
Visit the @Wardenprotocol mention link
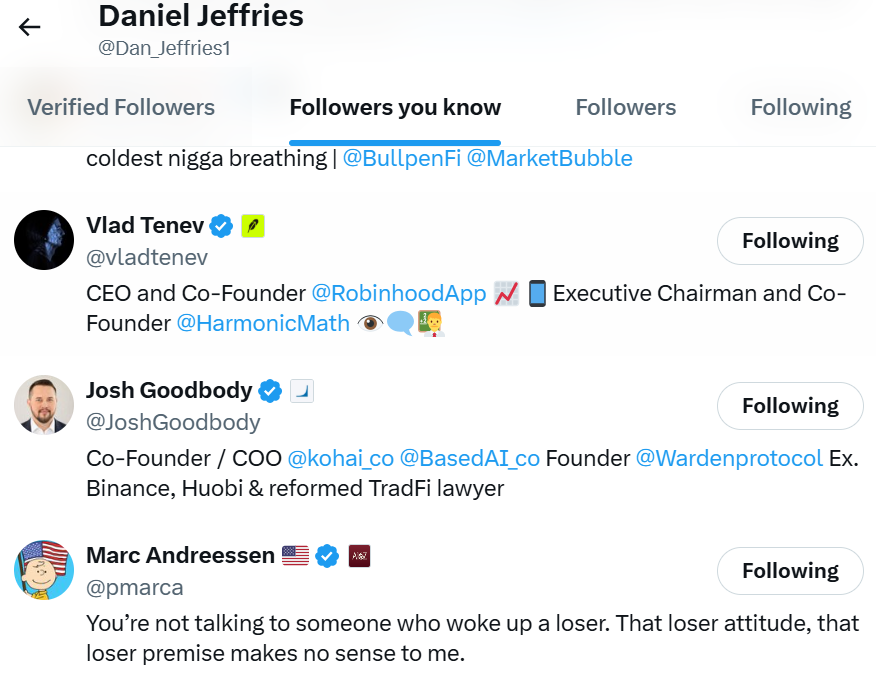(x=729, y=459)
